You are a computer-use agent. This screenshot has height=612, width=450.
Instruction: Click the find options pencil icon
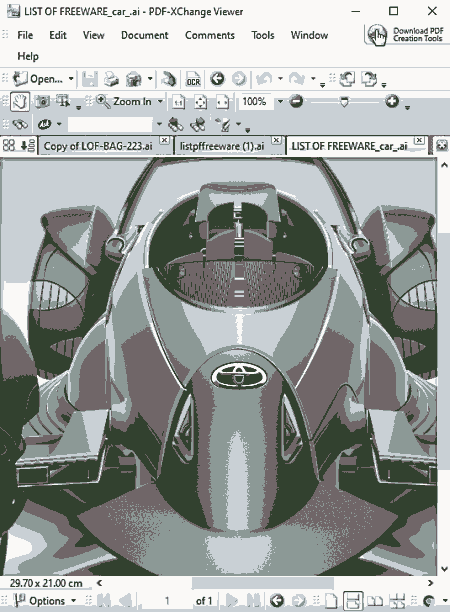click(x=224, y=125)
